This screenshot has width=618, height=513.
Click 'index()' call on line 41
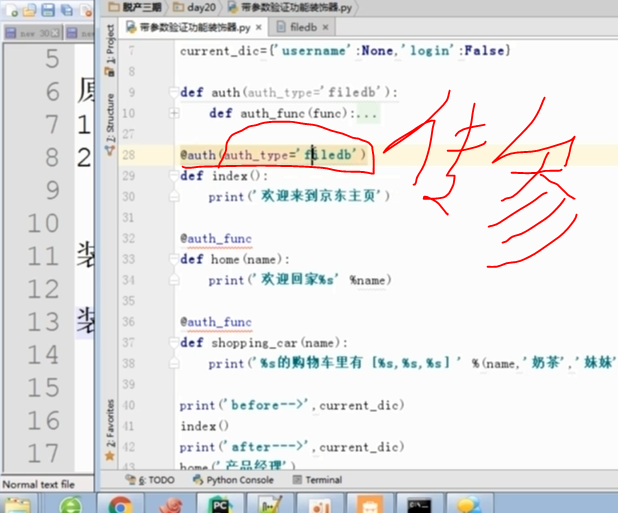(204, 426)
